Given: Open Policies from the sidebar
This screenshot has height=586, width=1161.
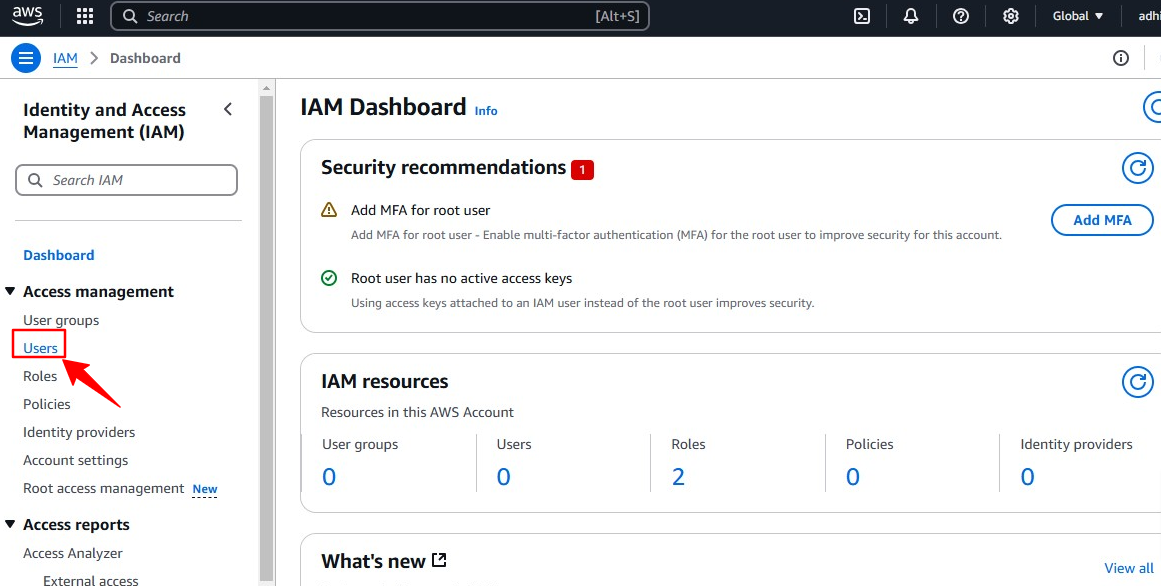Looking at the screenshot, I should 47,404.
